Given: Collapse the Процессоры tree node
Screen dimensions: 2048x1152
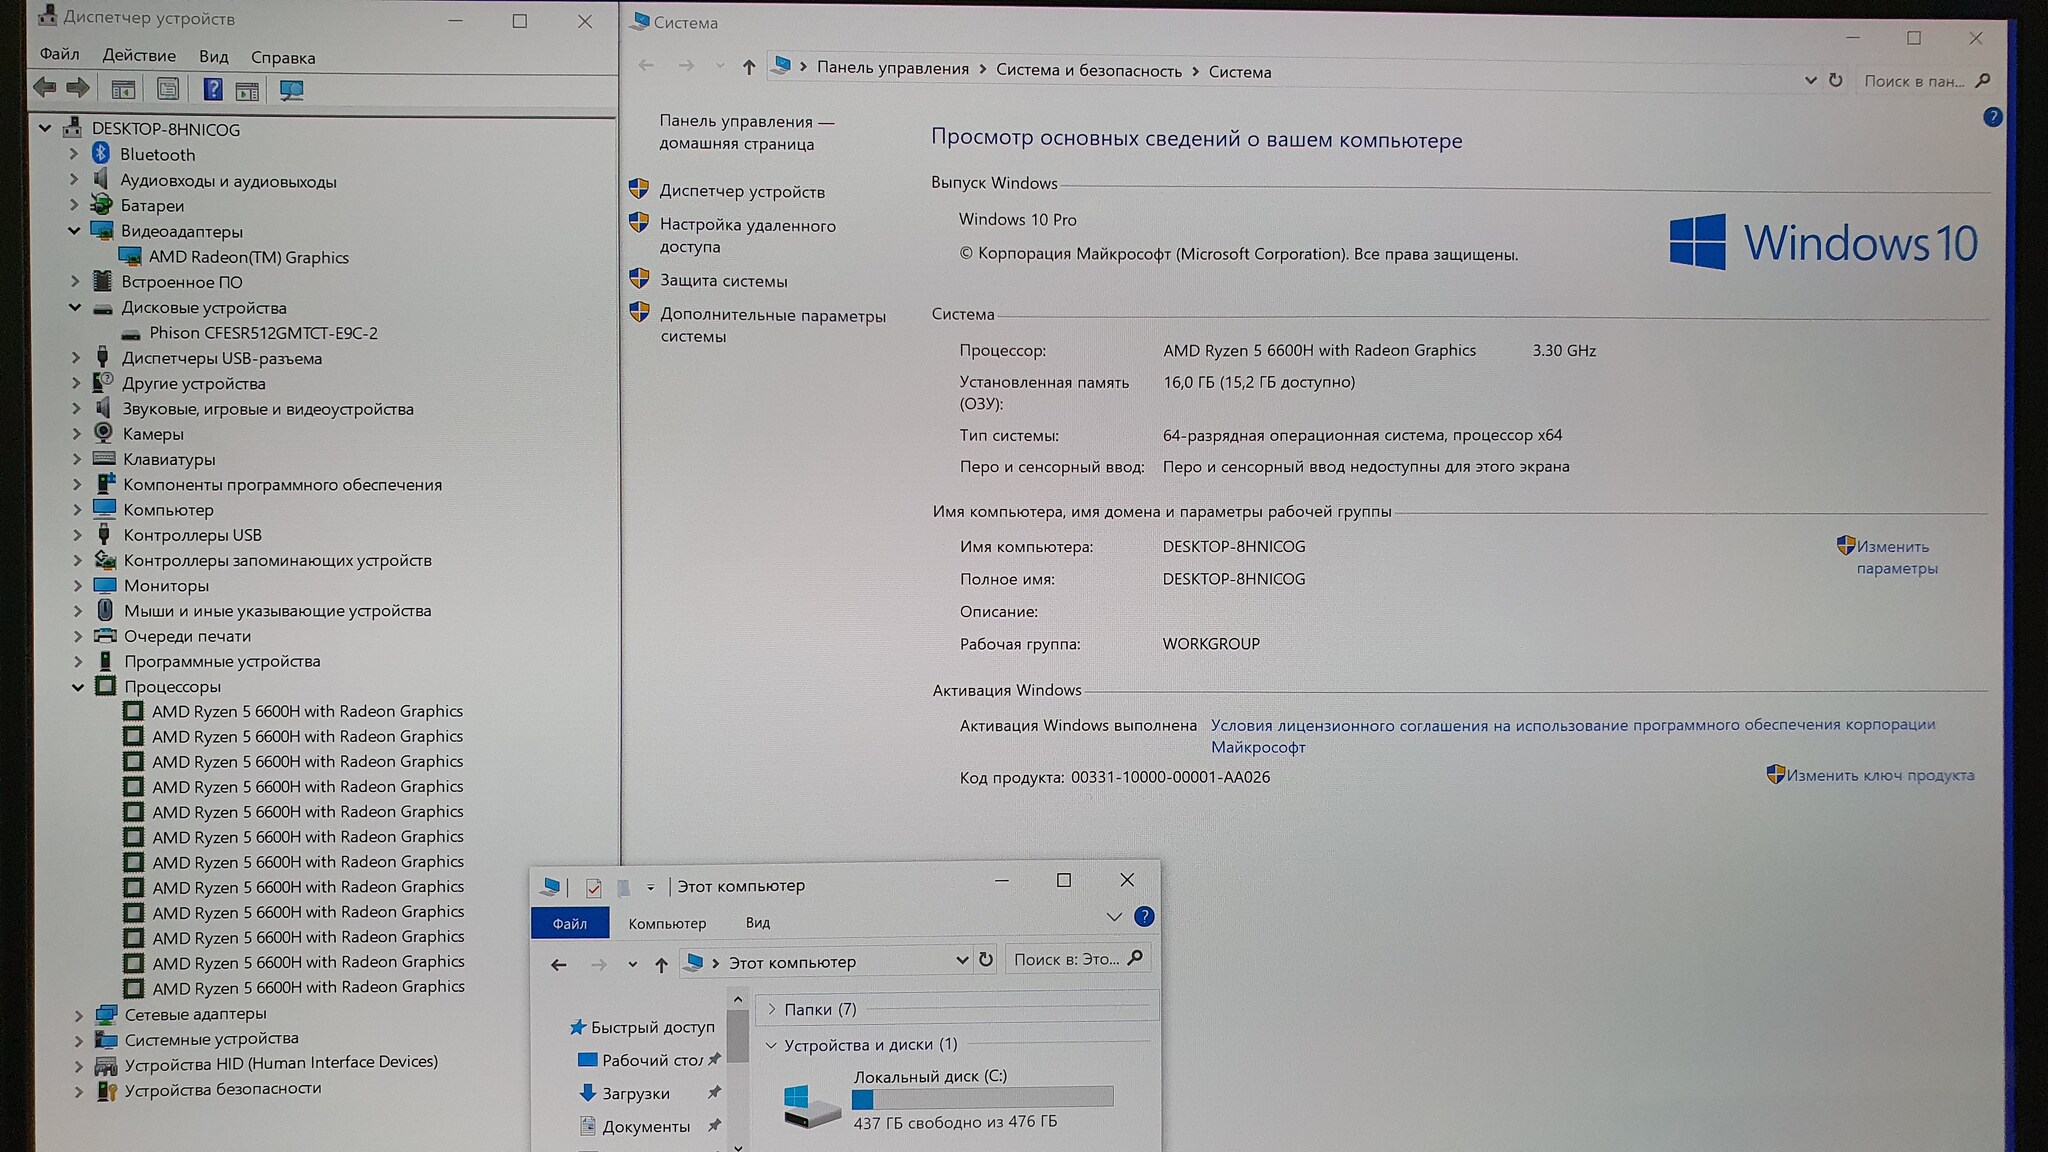Looking at the screenshot, I should pyautogui.click(x=78, y=687).
